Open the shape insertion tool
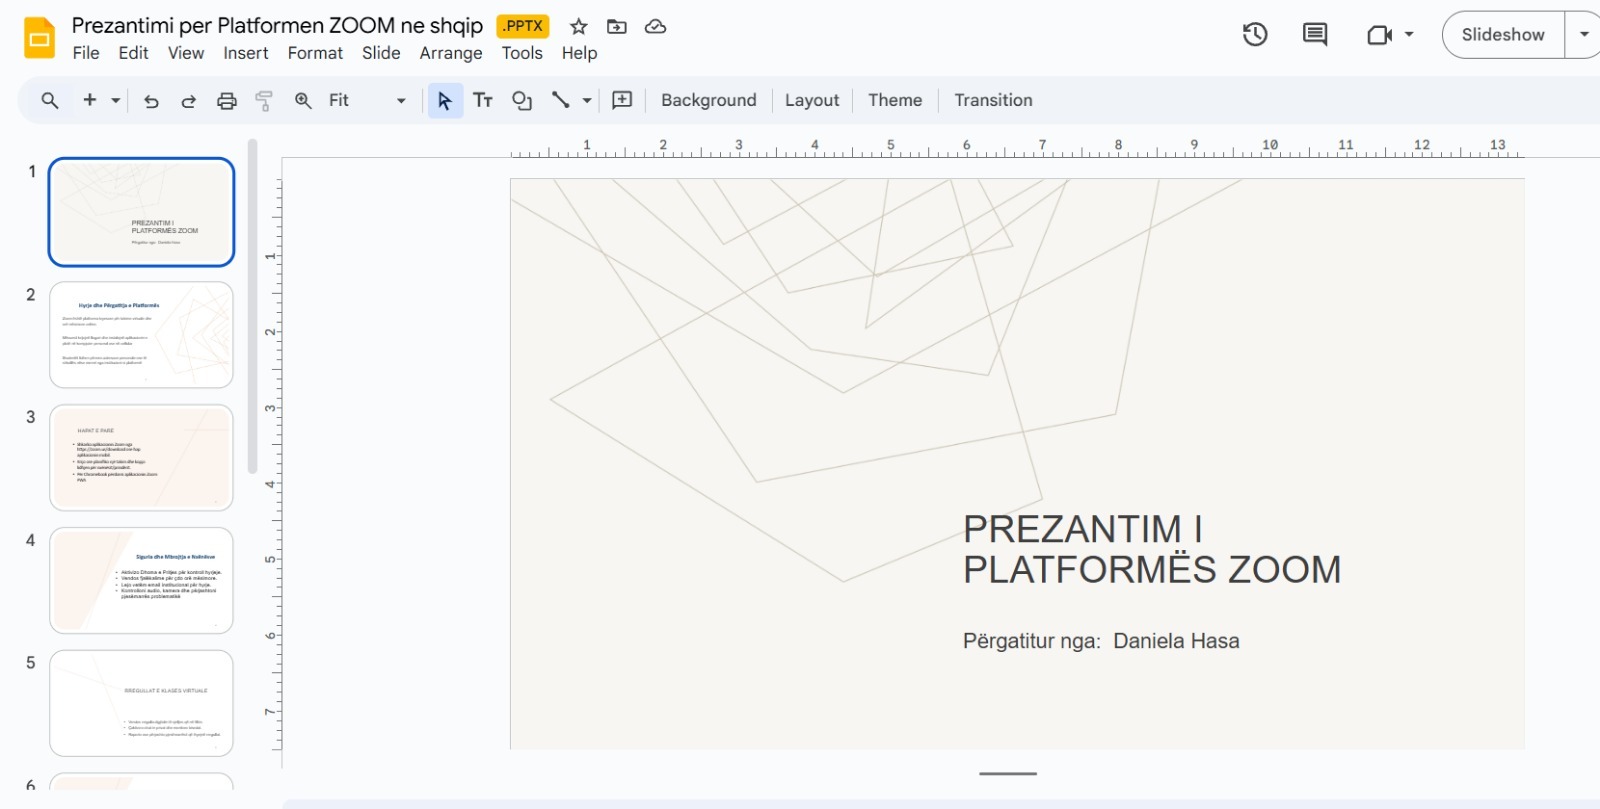Screen dimensions: 1600x809 point(521,100)
